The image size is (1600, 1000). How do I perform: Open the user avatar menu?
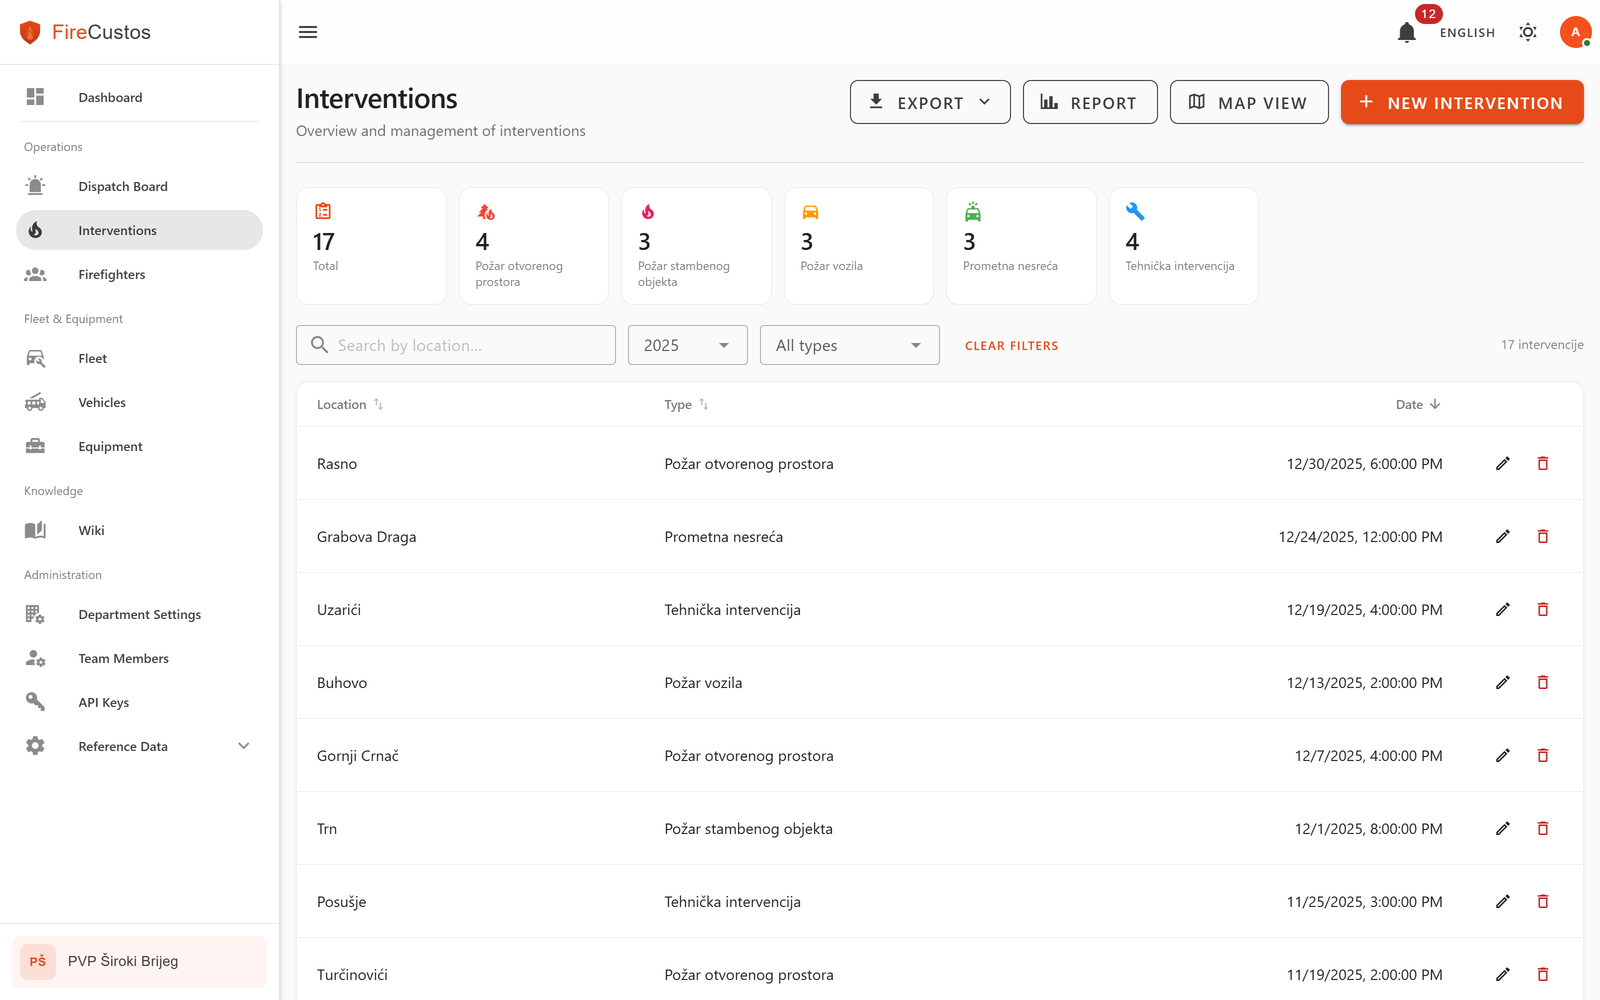[x=1575, y=32]
